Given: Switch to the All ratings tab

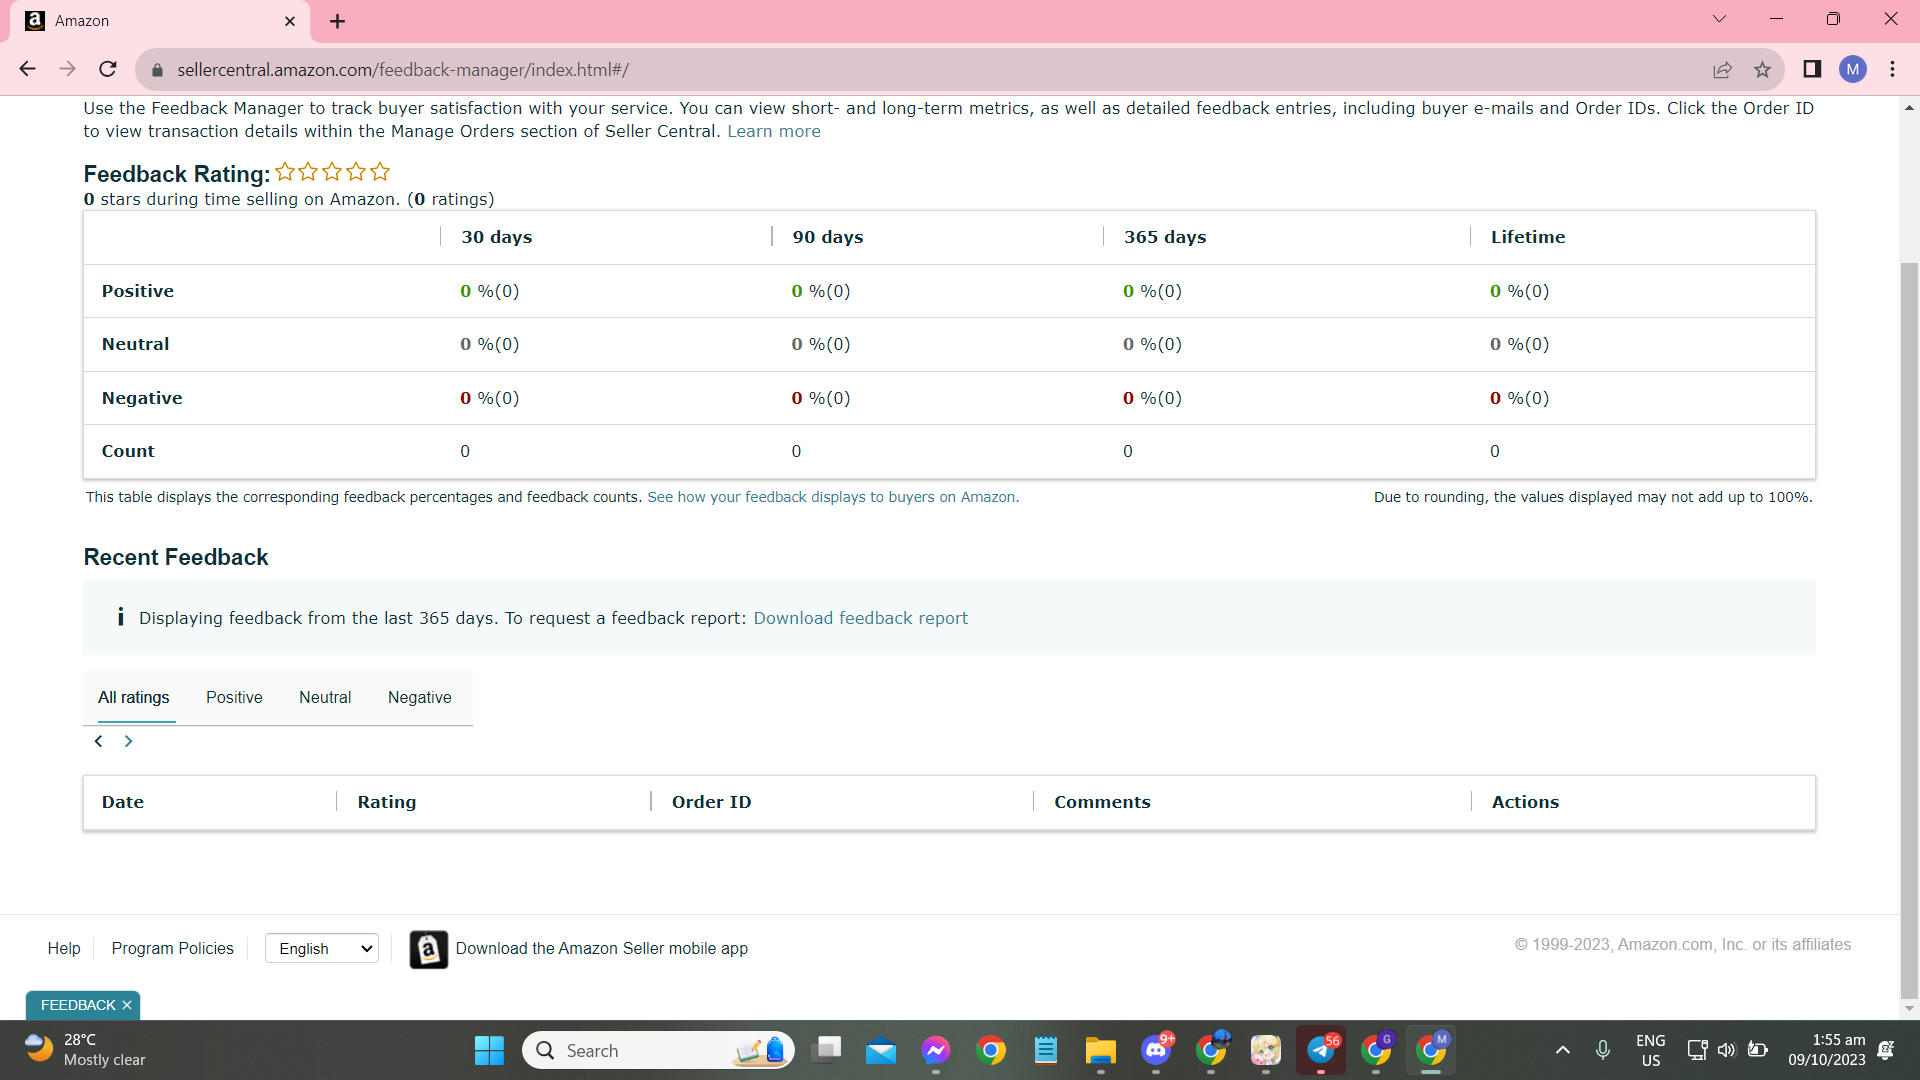Looking at the screenshot, I should pos(134,697).
